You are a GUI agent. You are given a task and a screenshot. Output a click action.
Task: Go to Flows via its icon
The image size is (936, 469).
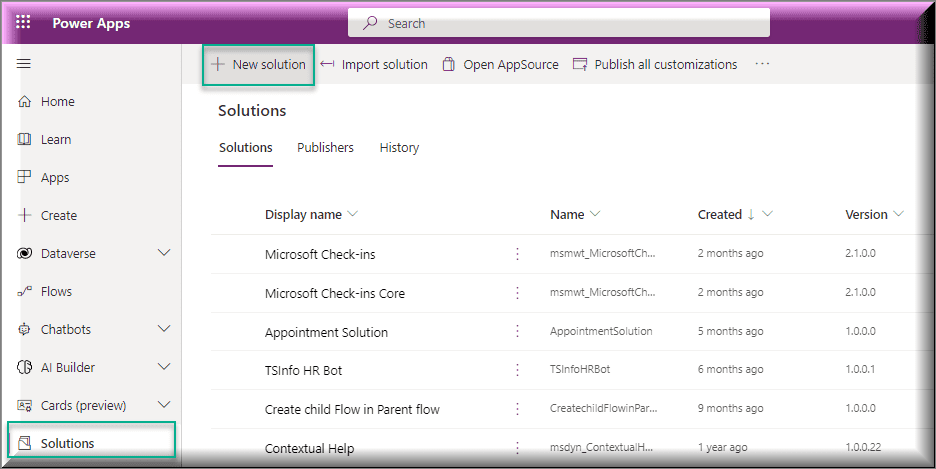pyautogui.click(x=24, y=291)
